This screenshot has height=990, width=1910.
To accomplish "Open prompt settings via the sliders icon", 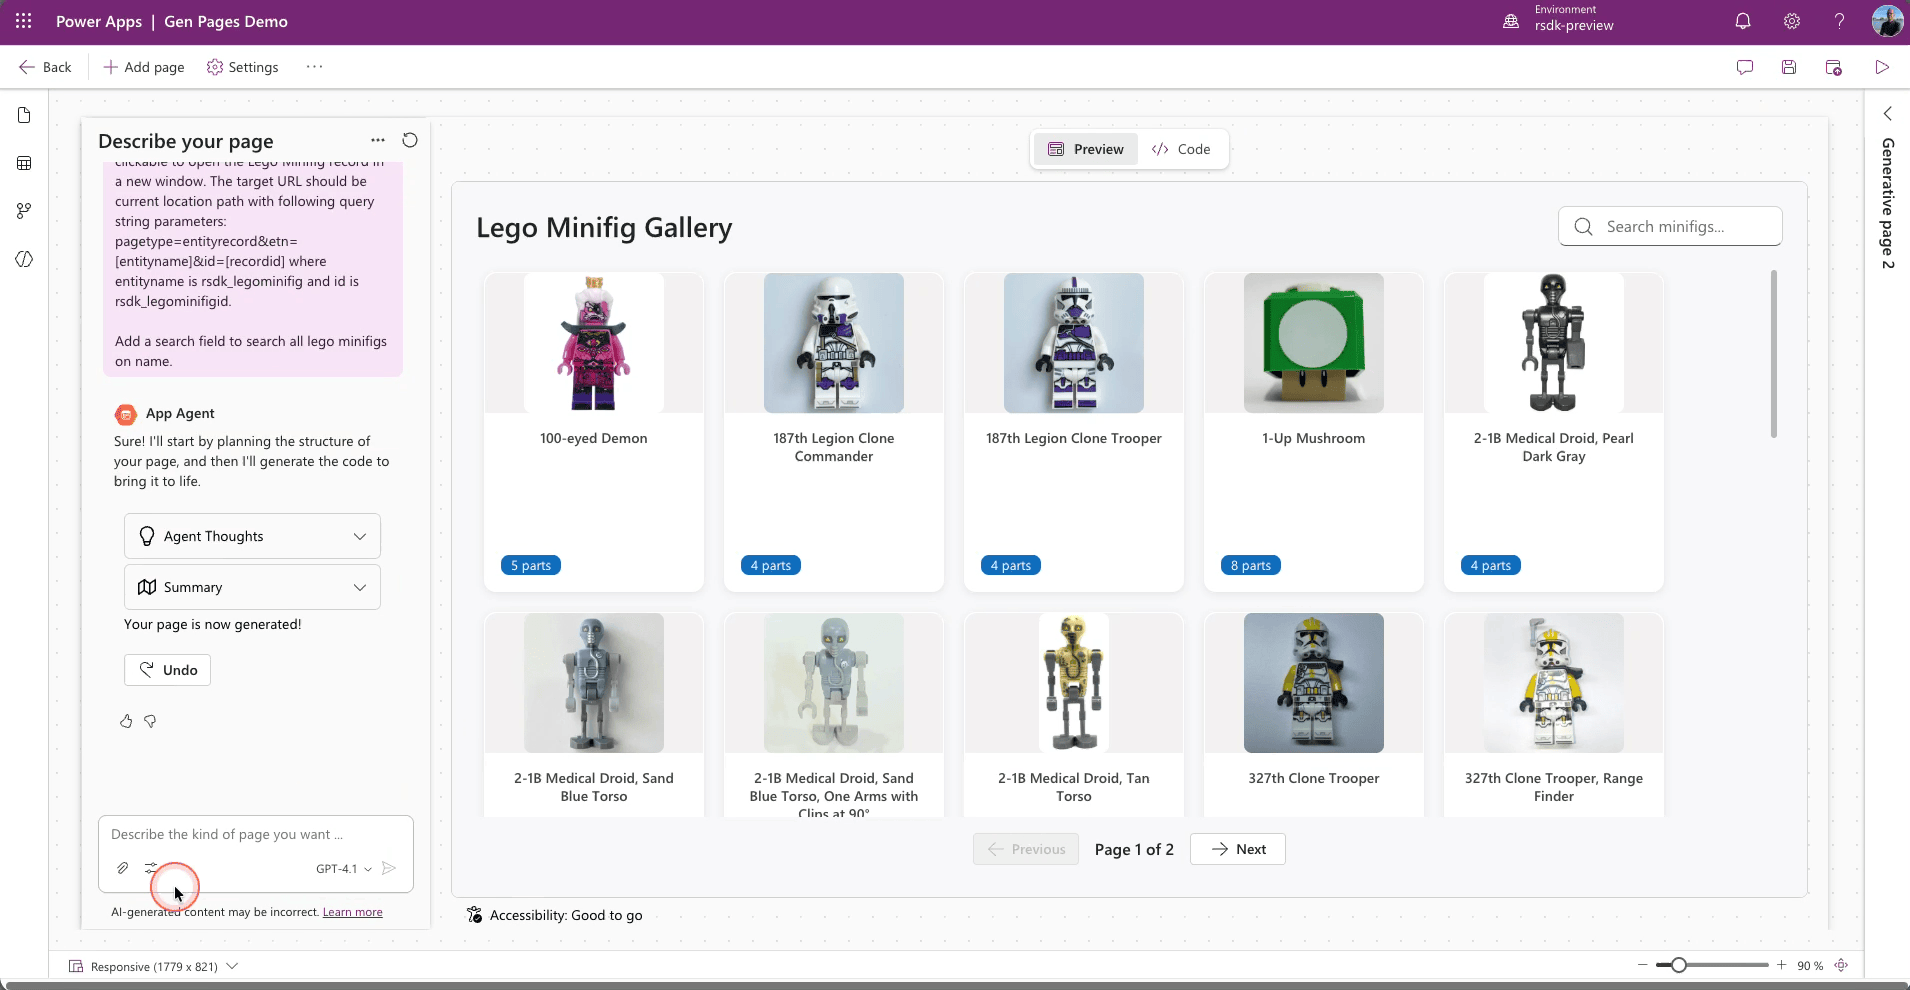I will [152, 868].
